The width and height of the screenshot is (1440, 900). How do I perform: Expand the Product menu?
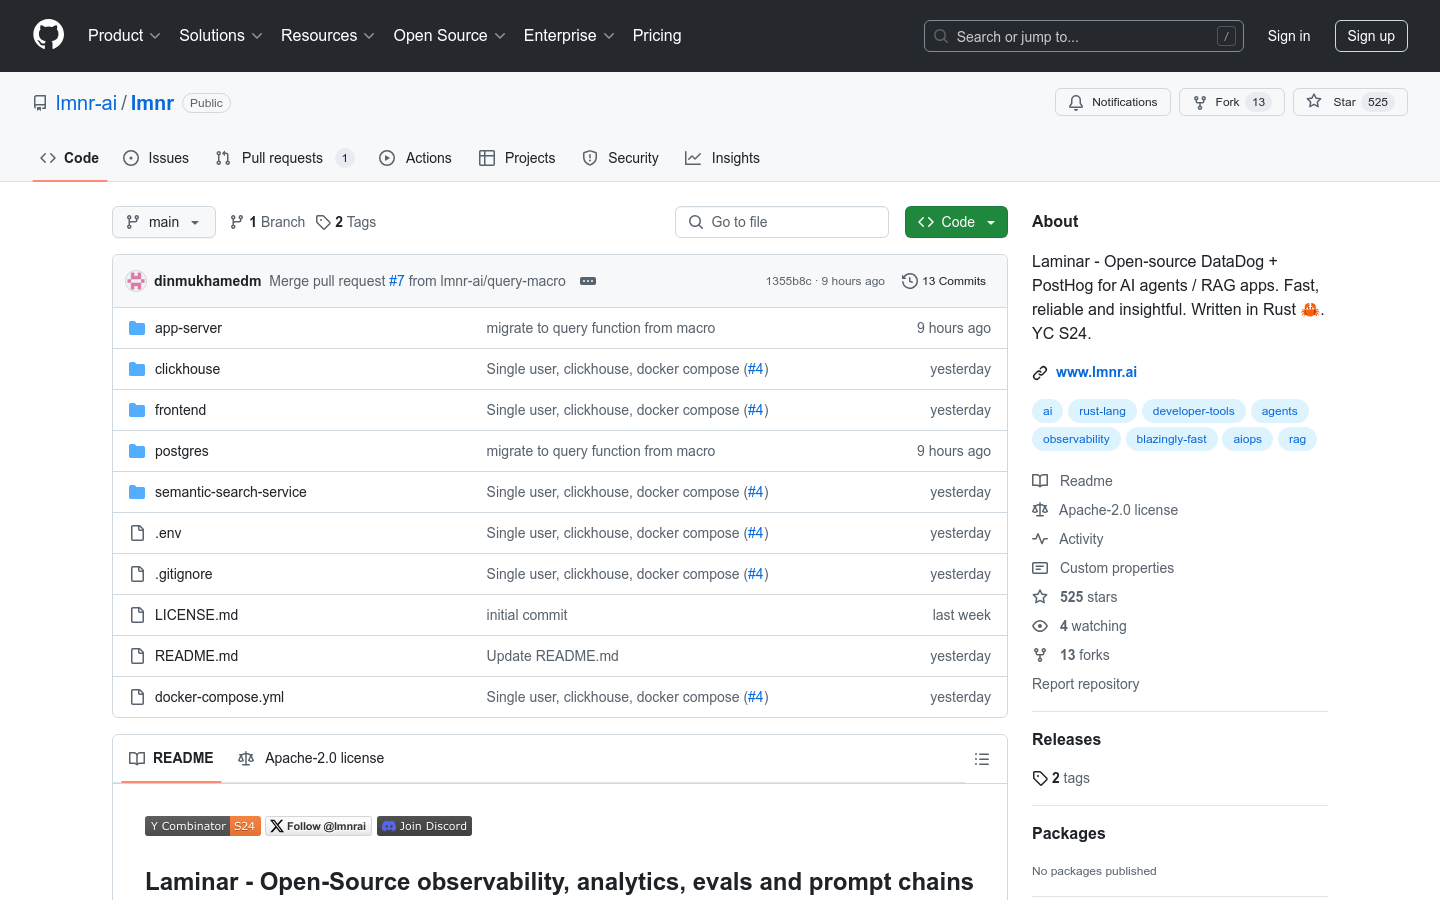tap(124, 35)
